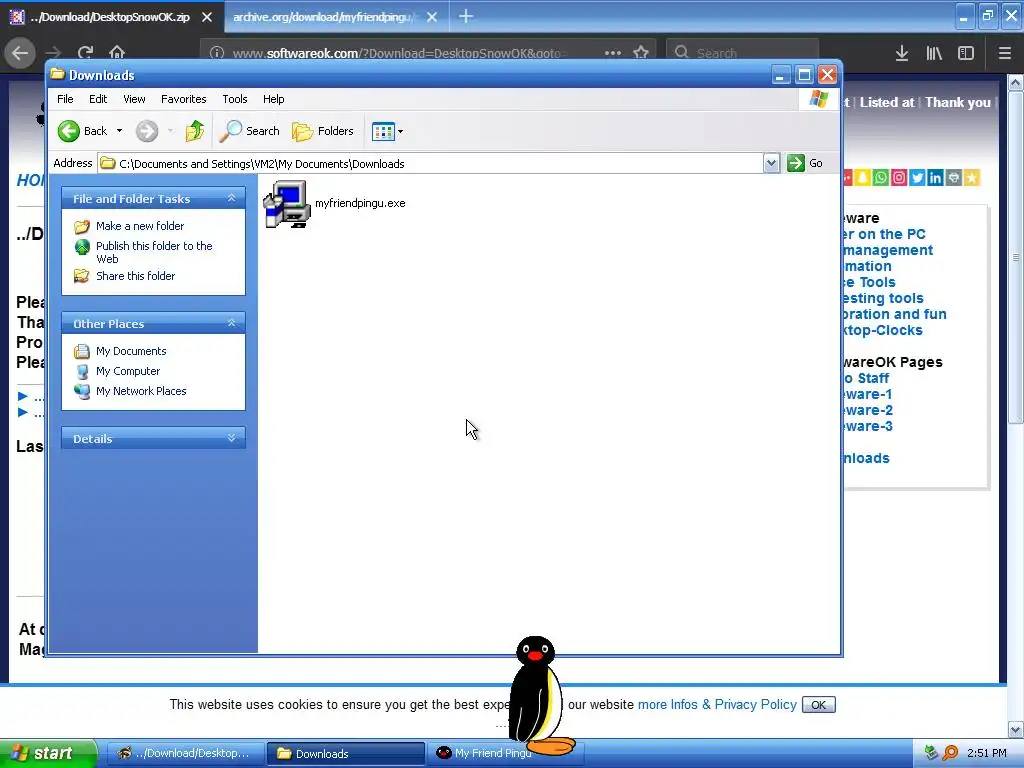Screen dimensions: 1024x768
Task: Click the browser Back button
Action: (x=20, y=52)
